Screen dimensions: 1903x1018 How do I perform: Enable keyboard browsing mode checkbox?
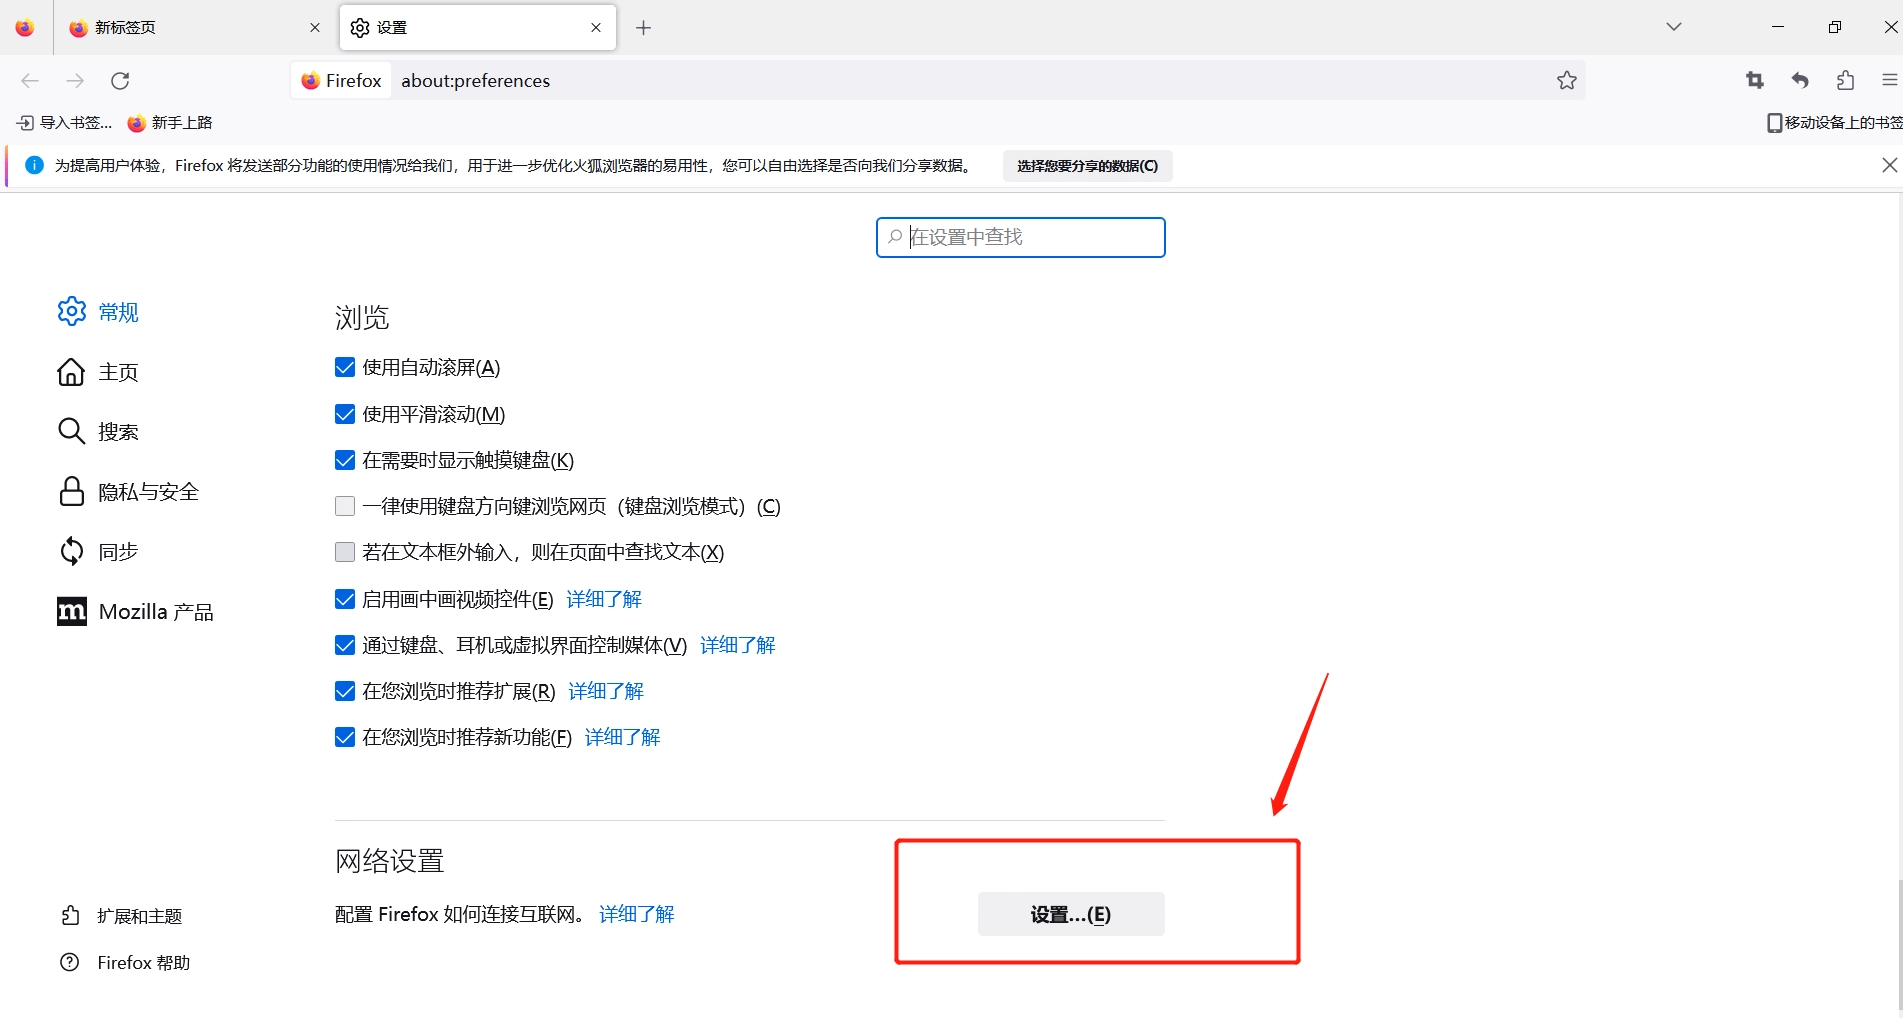(345, 507)
